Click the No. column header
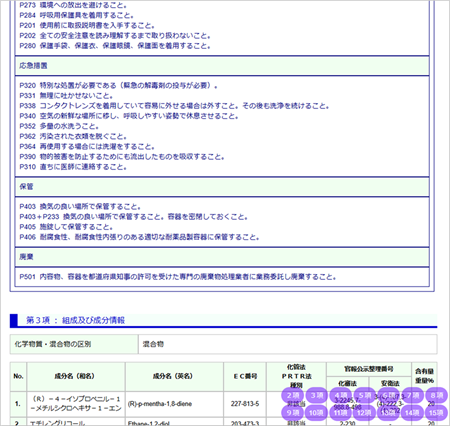This screenshot has width=450, height=426. 18,377
